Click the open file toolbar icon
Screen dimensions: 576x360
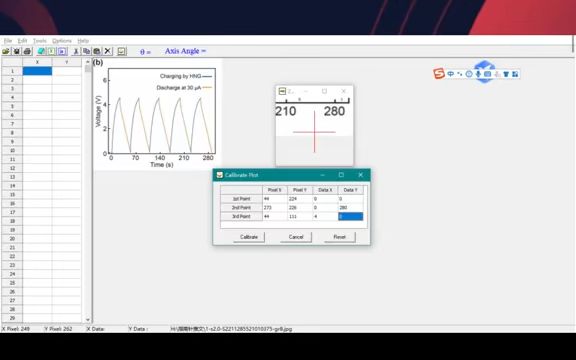(6, 51)
